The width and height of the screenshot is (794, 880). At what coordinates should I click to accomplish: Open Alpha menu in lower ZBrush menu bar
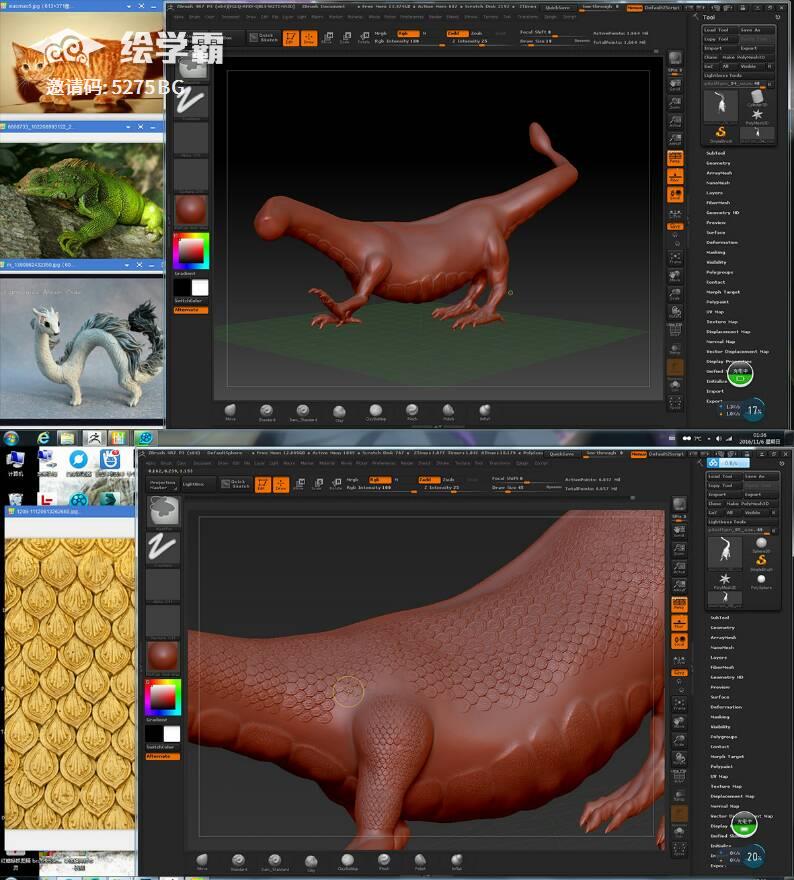click(151, 464)
